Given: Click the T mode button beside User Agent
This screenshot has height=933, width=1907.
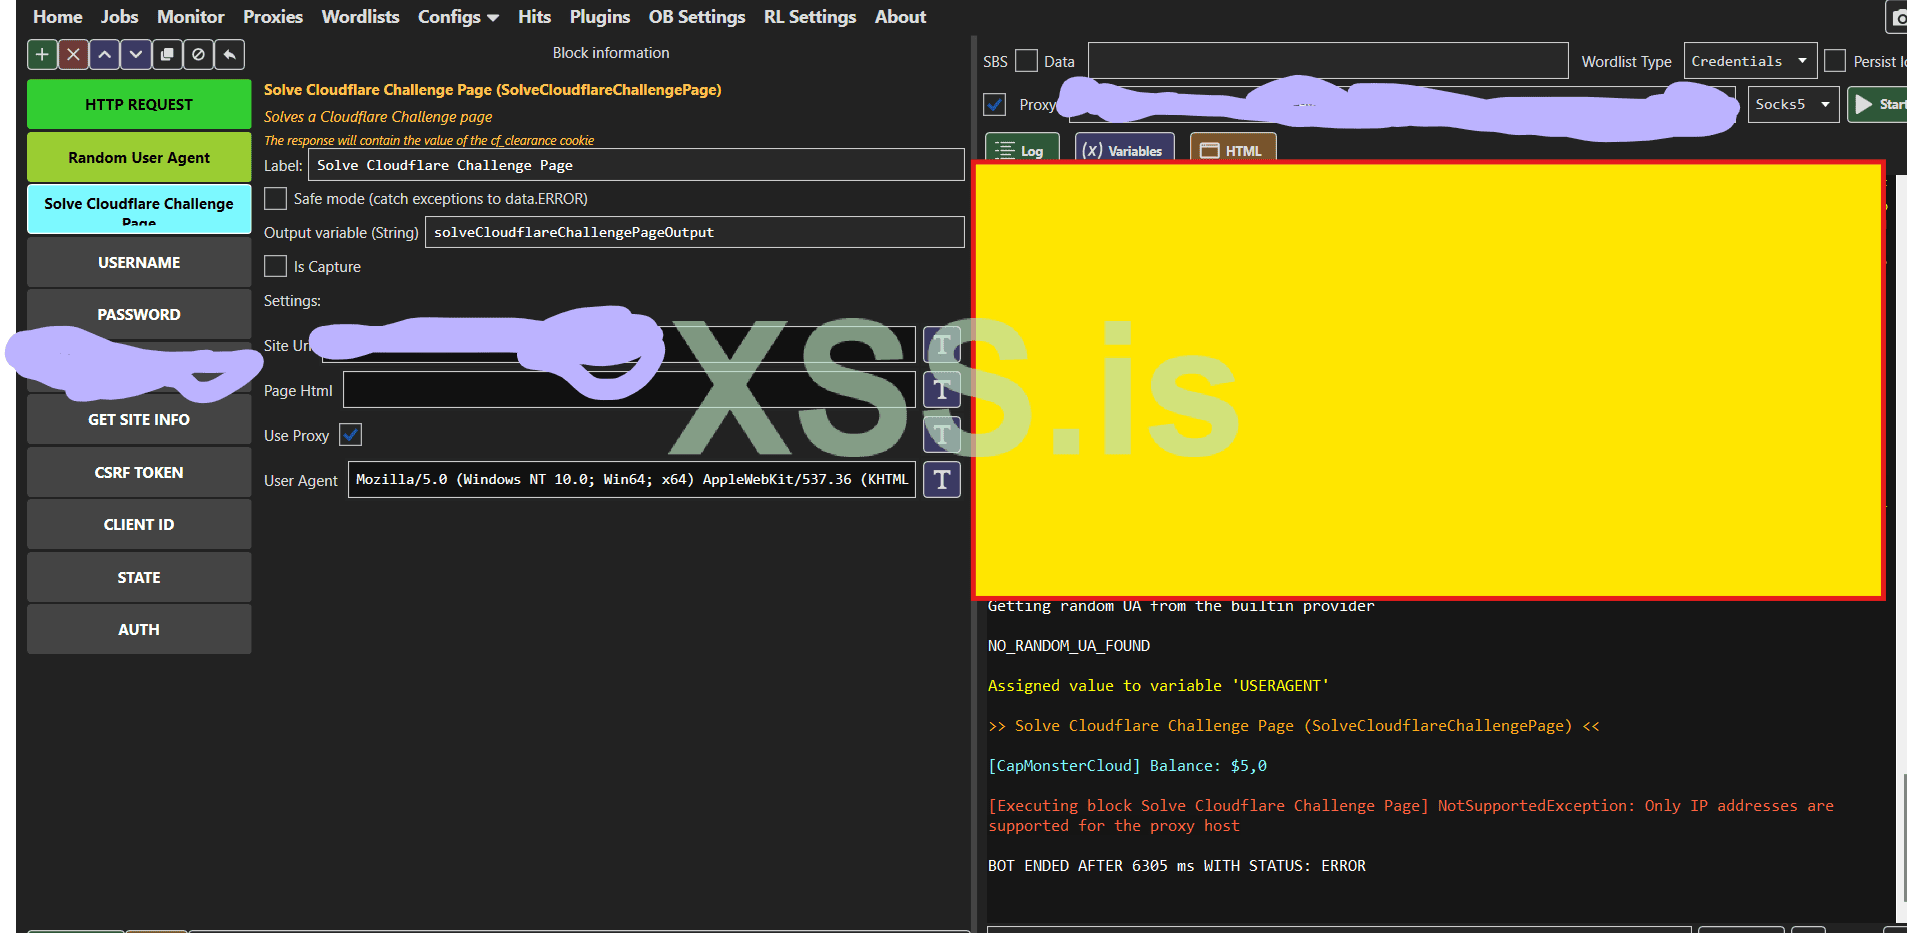Looking at the screenshot, I should click(942, 480).
